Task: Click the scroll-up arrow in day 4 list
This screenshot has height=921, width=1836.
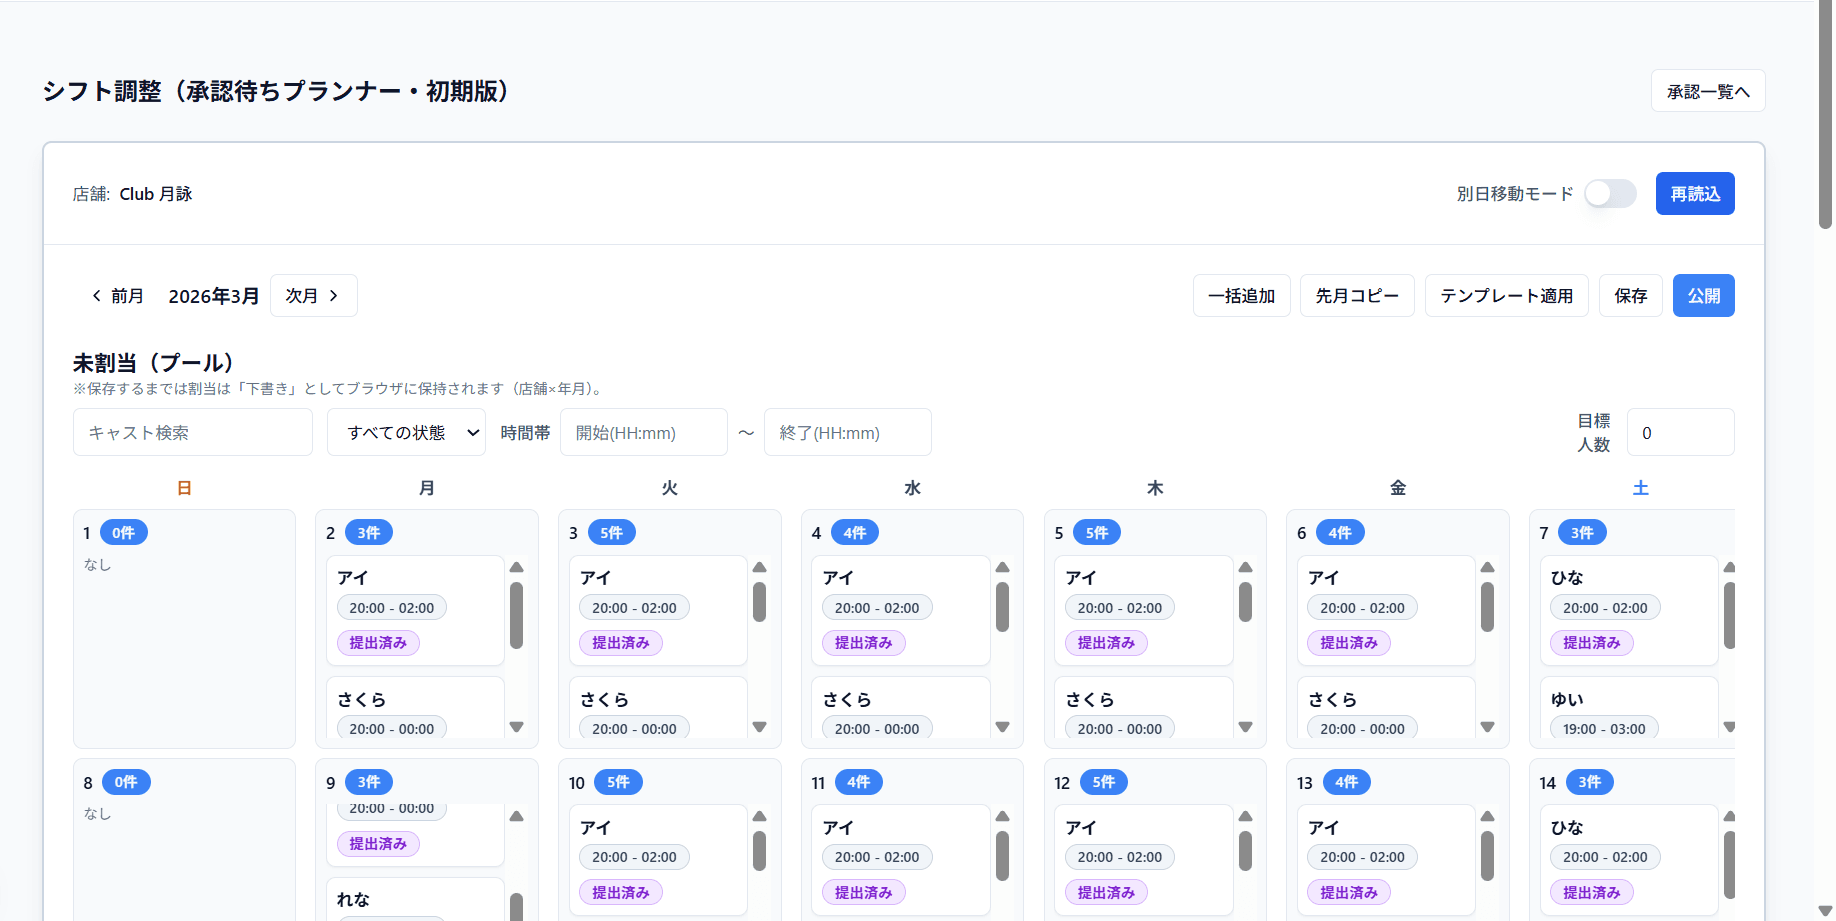Action: tap(1002, 567)
